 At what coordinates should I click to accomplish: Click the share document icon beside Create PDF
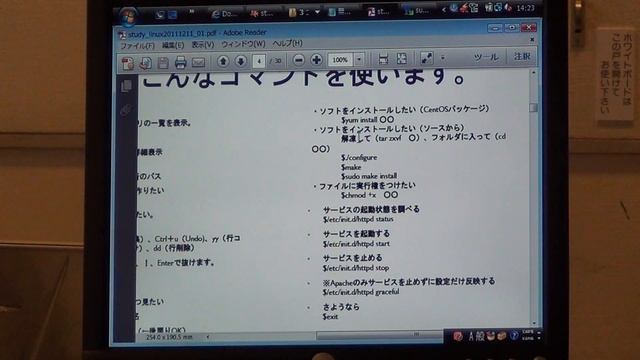[x=146, y=63]
